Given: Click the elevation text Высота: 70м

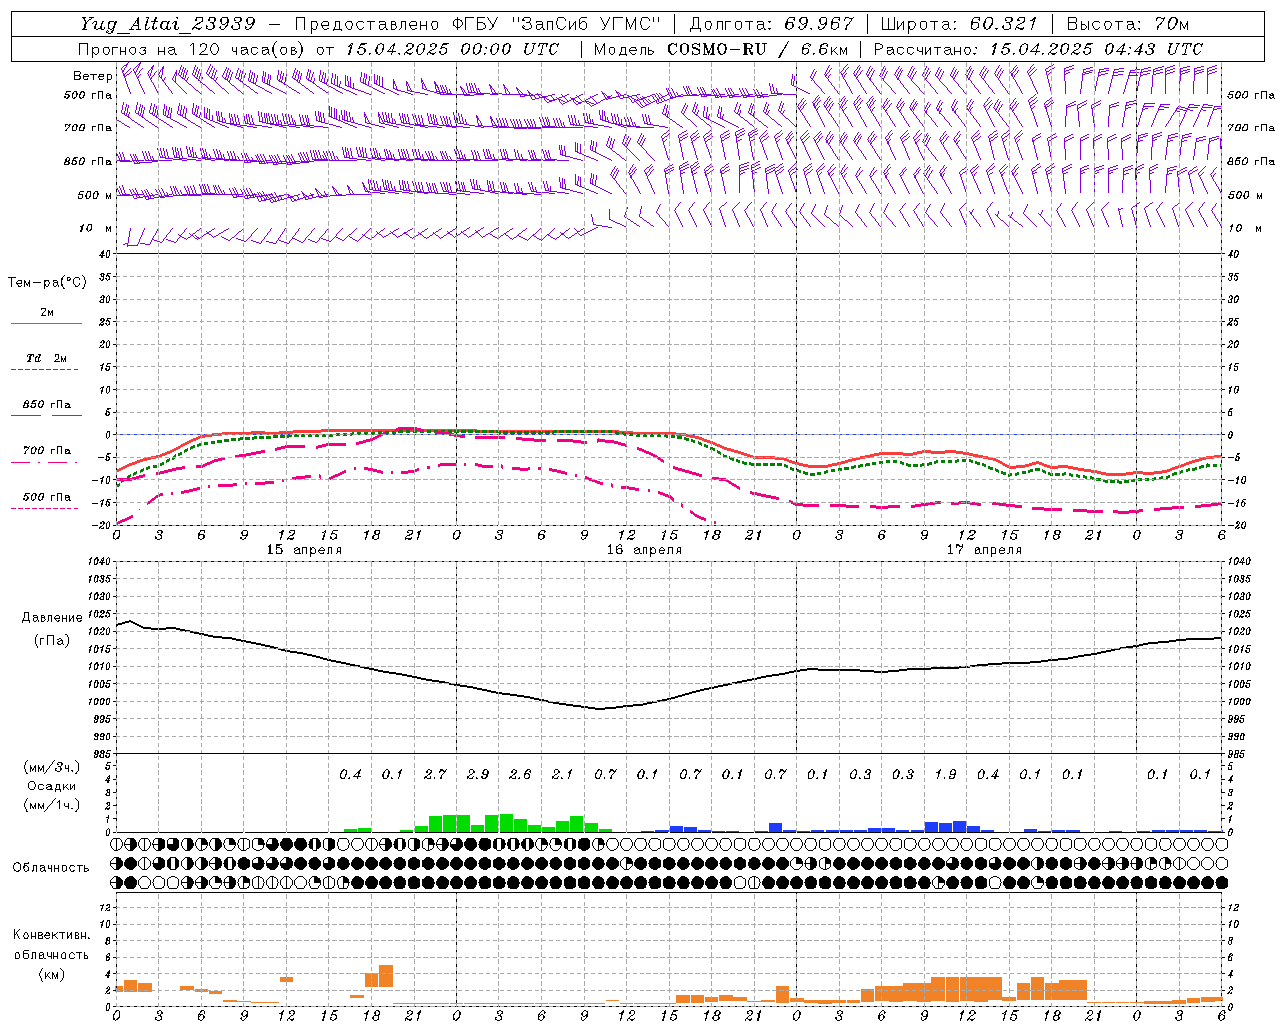Looking at the screenshot, I should point(1128,23).
